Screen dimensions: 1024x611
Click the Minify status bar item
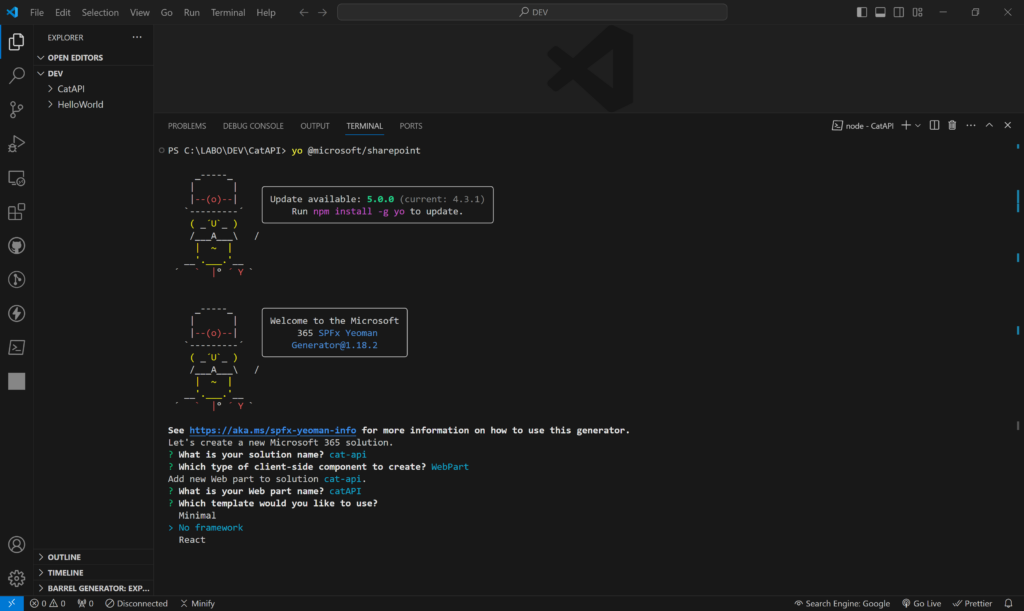pos(197,603)
